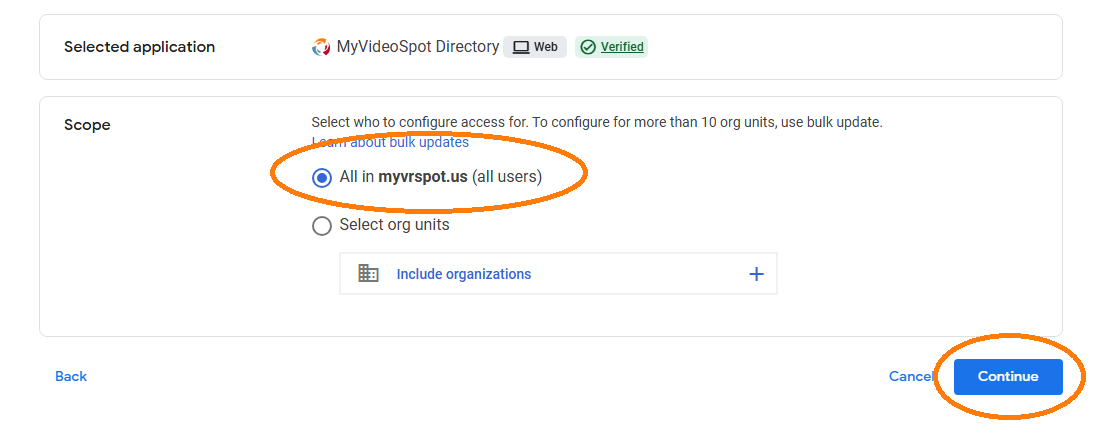Click the green checkmark Verified icon
Screen dimensions: 1109x440
tap(588, 47)
